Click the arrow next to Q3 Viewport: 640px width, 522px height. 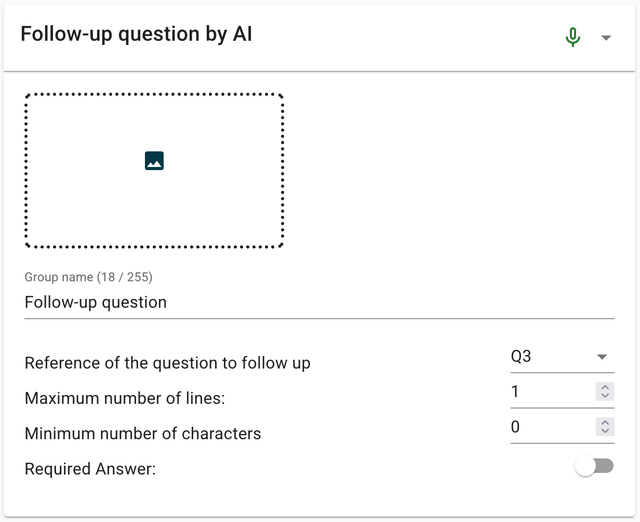coord(602,357)
